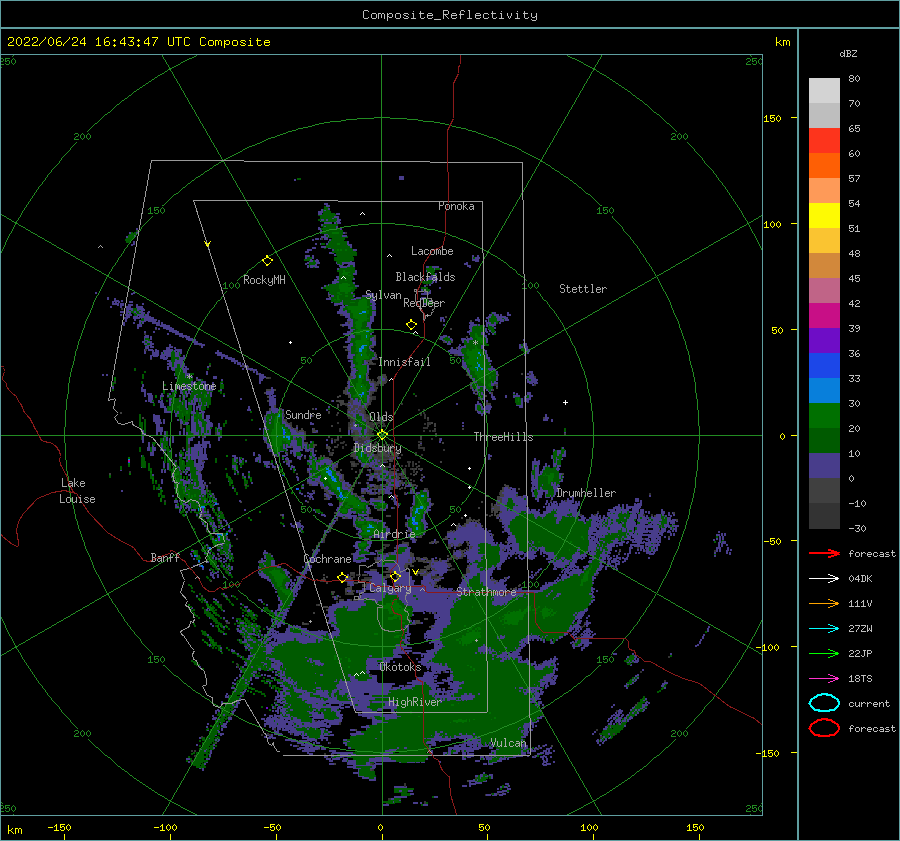Click the bright green band between 30 and 20
This screenshot has width=900, height=841.
coord(824,416)
